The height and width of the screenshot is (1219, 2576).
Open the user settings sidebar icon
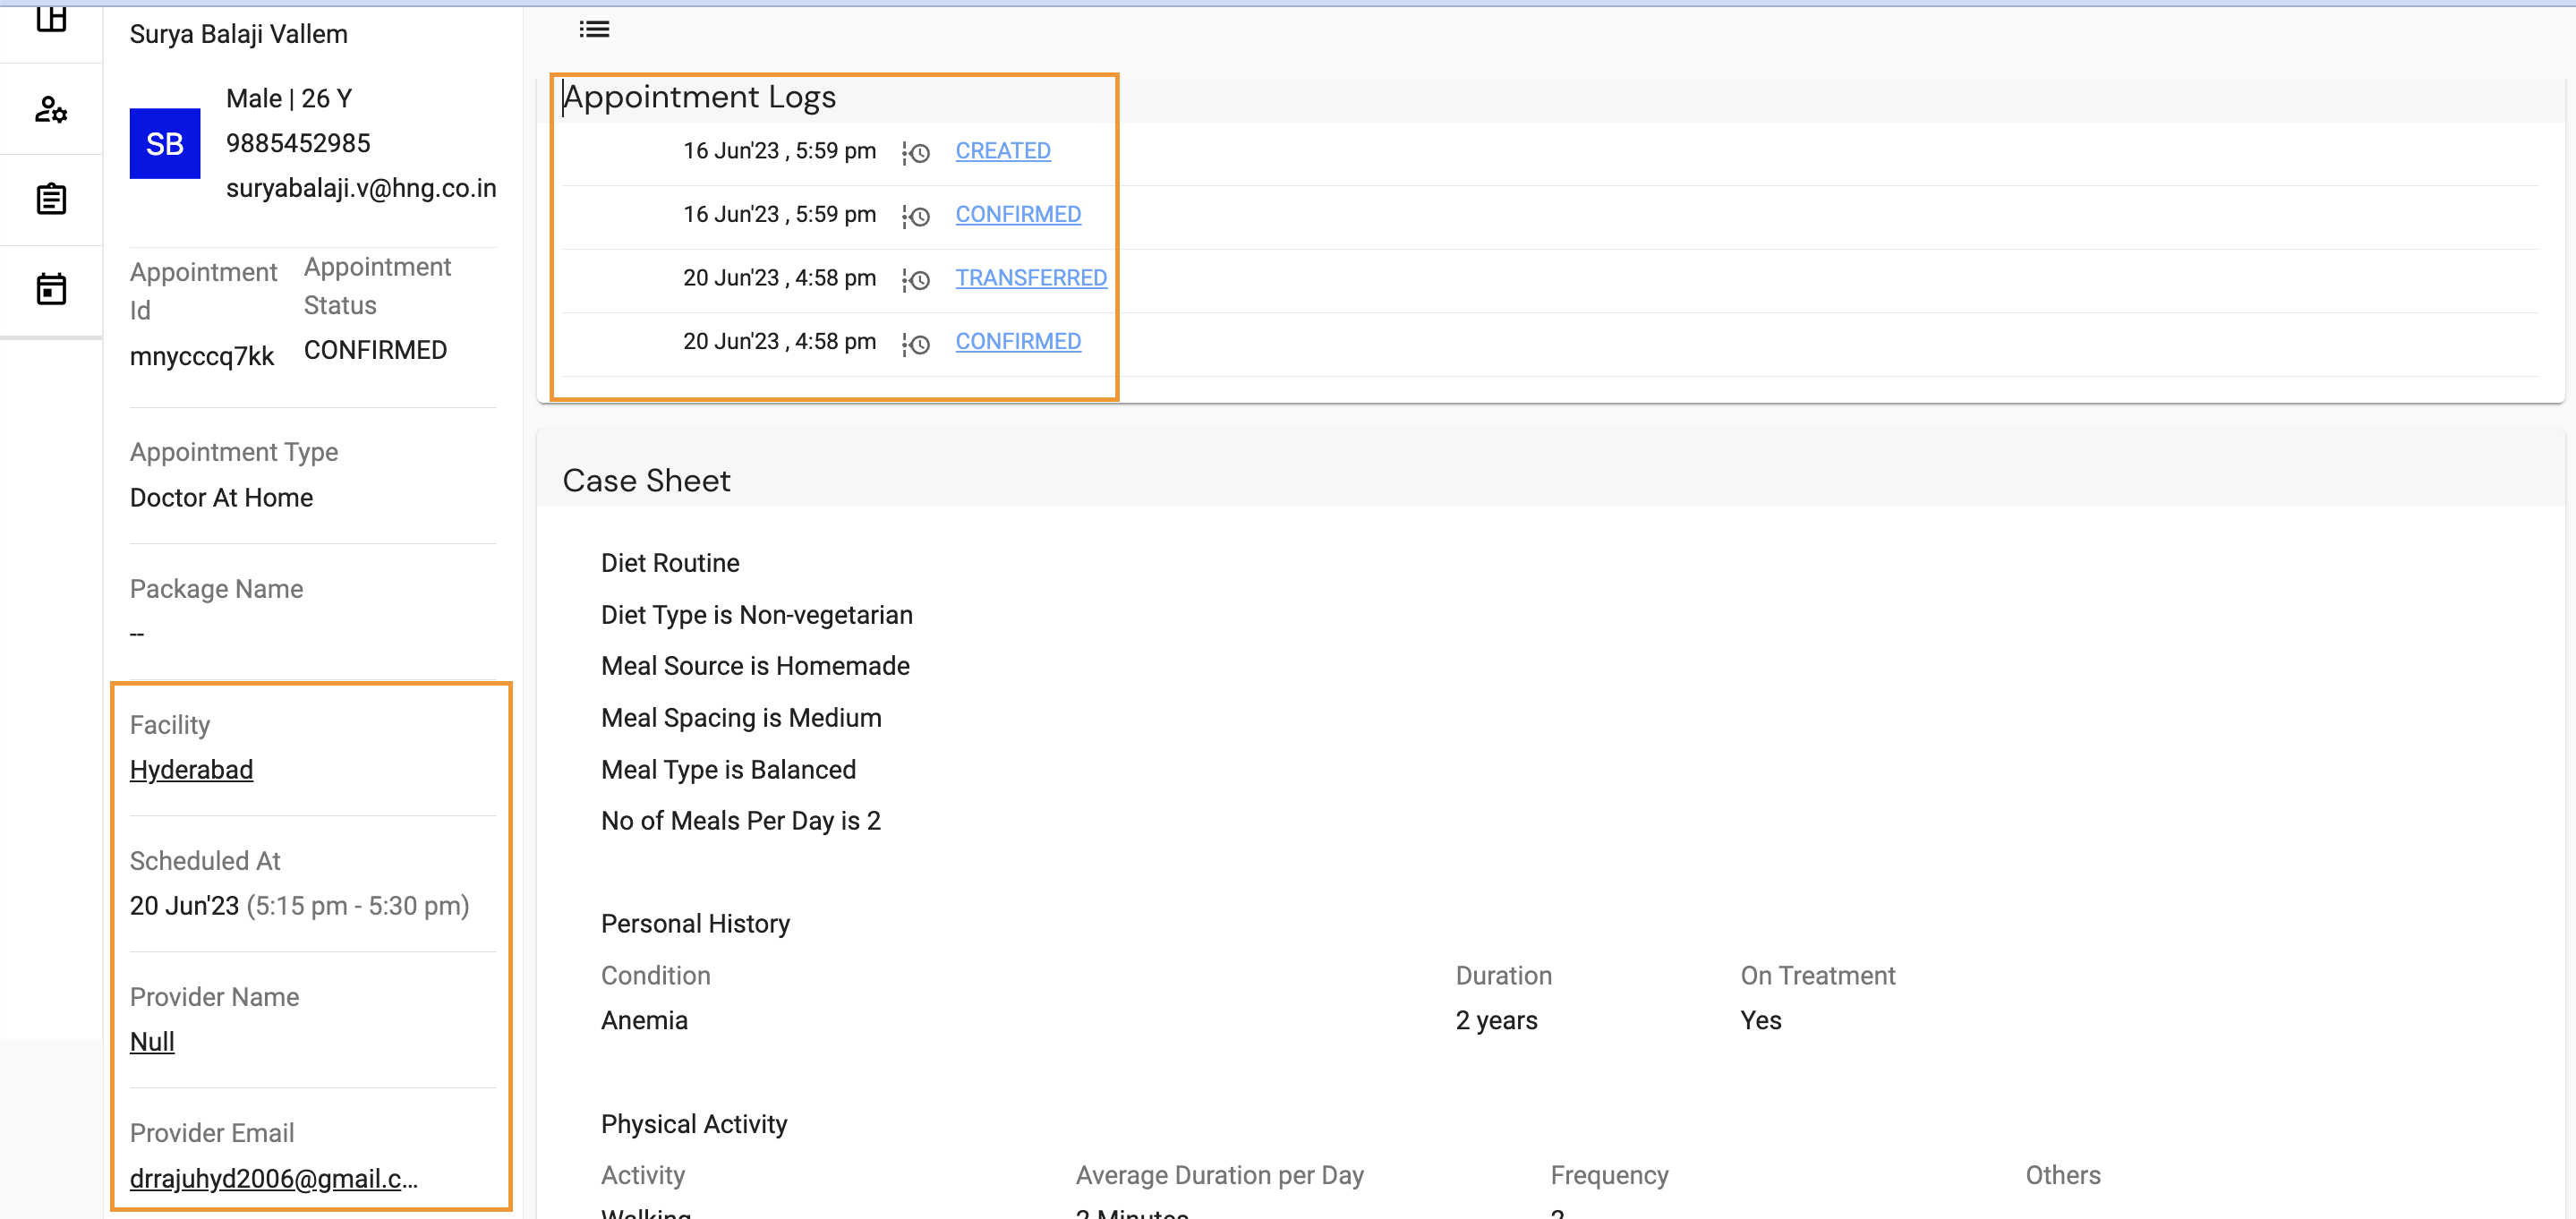pyautogui.click(x=51, y=109)
